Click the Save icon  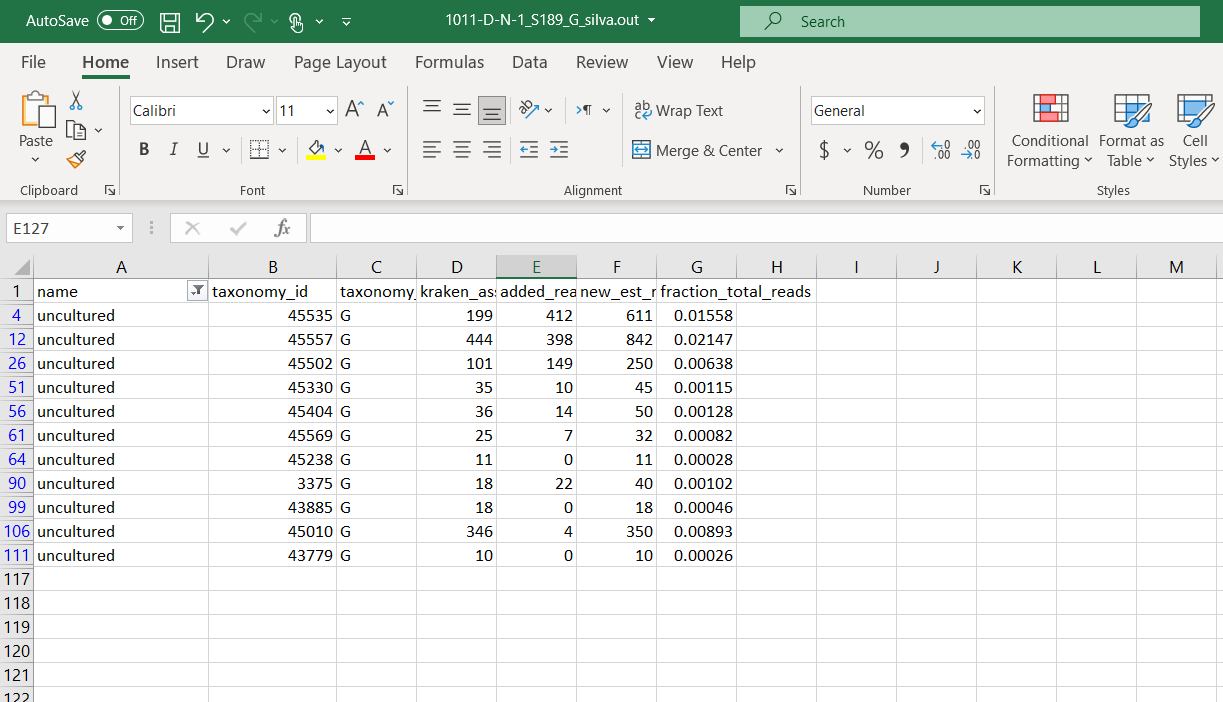[x=170, y=20]
